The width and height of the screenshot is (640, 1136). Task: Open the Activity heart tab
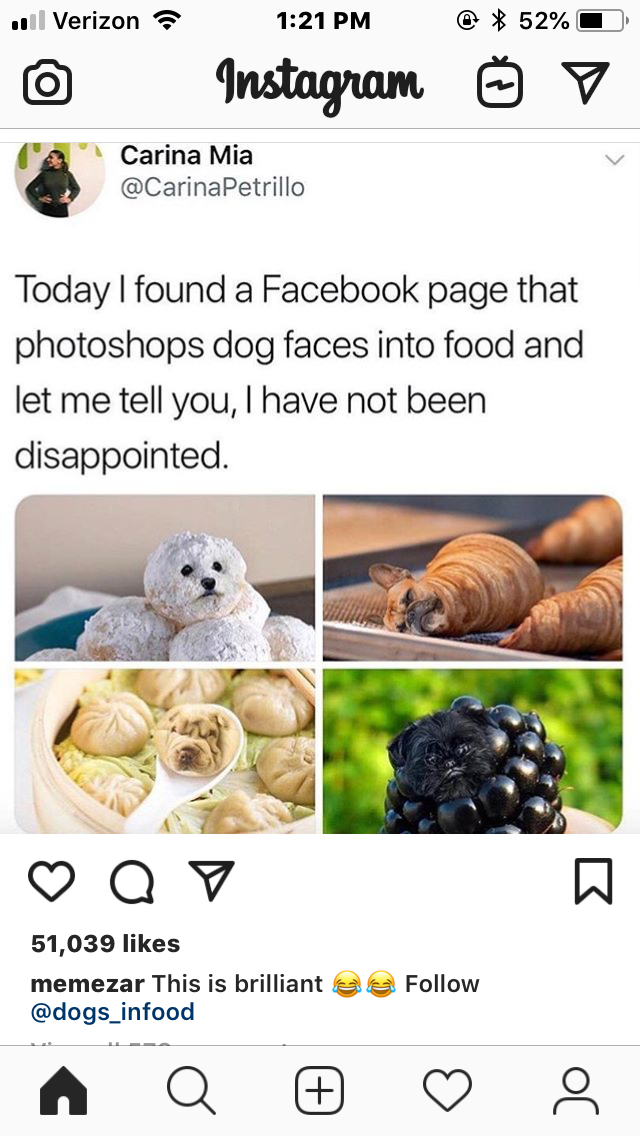(x=447, y=1090)
